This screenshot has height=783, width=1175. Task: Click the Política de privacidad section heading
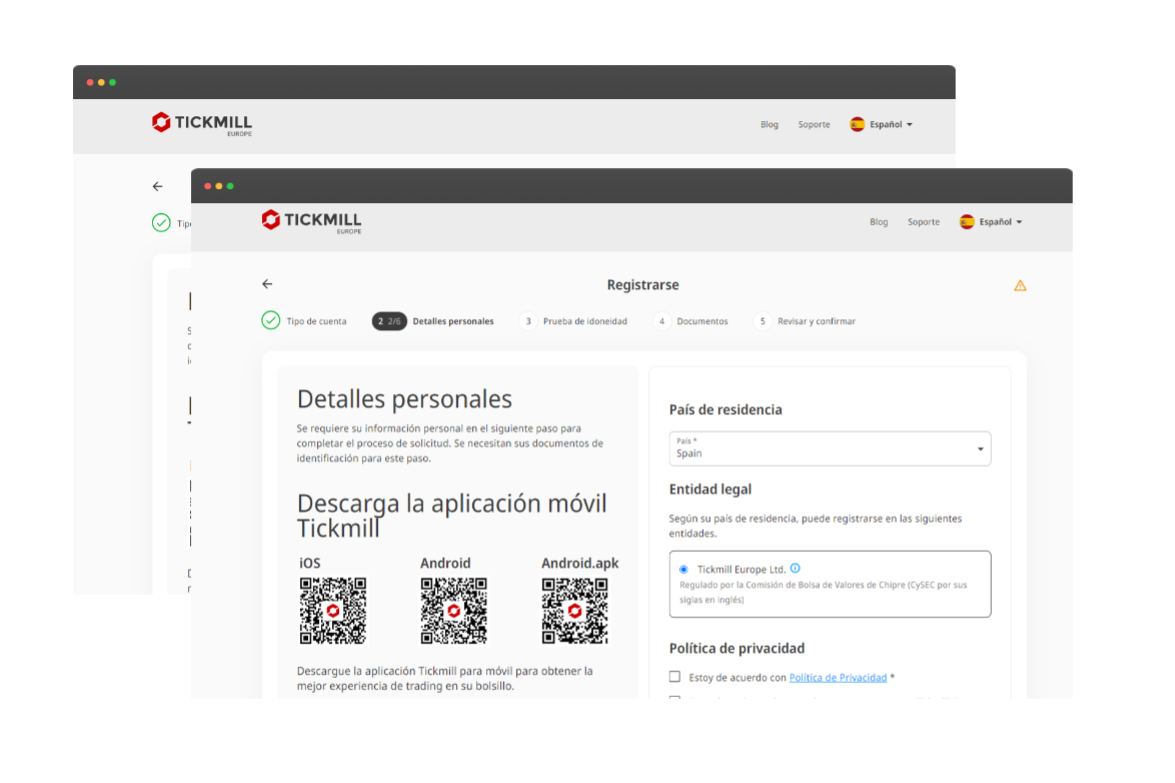tap(737, 648)
